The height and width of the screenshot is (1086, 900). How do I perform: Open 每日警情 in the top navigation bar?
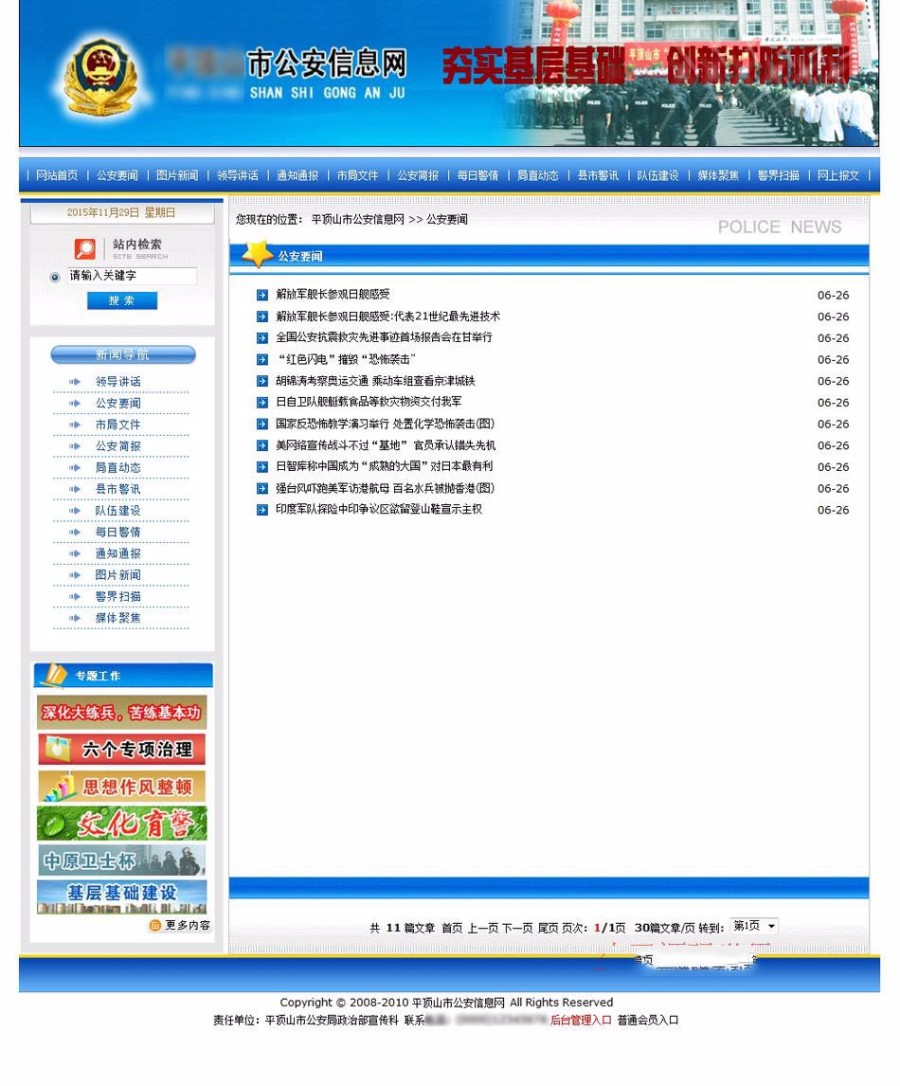[x=477, y=175]
